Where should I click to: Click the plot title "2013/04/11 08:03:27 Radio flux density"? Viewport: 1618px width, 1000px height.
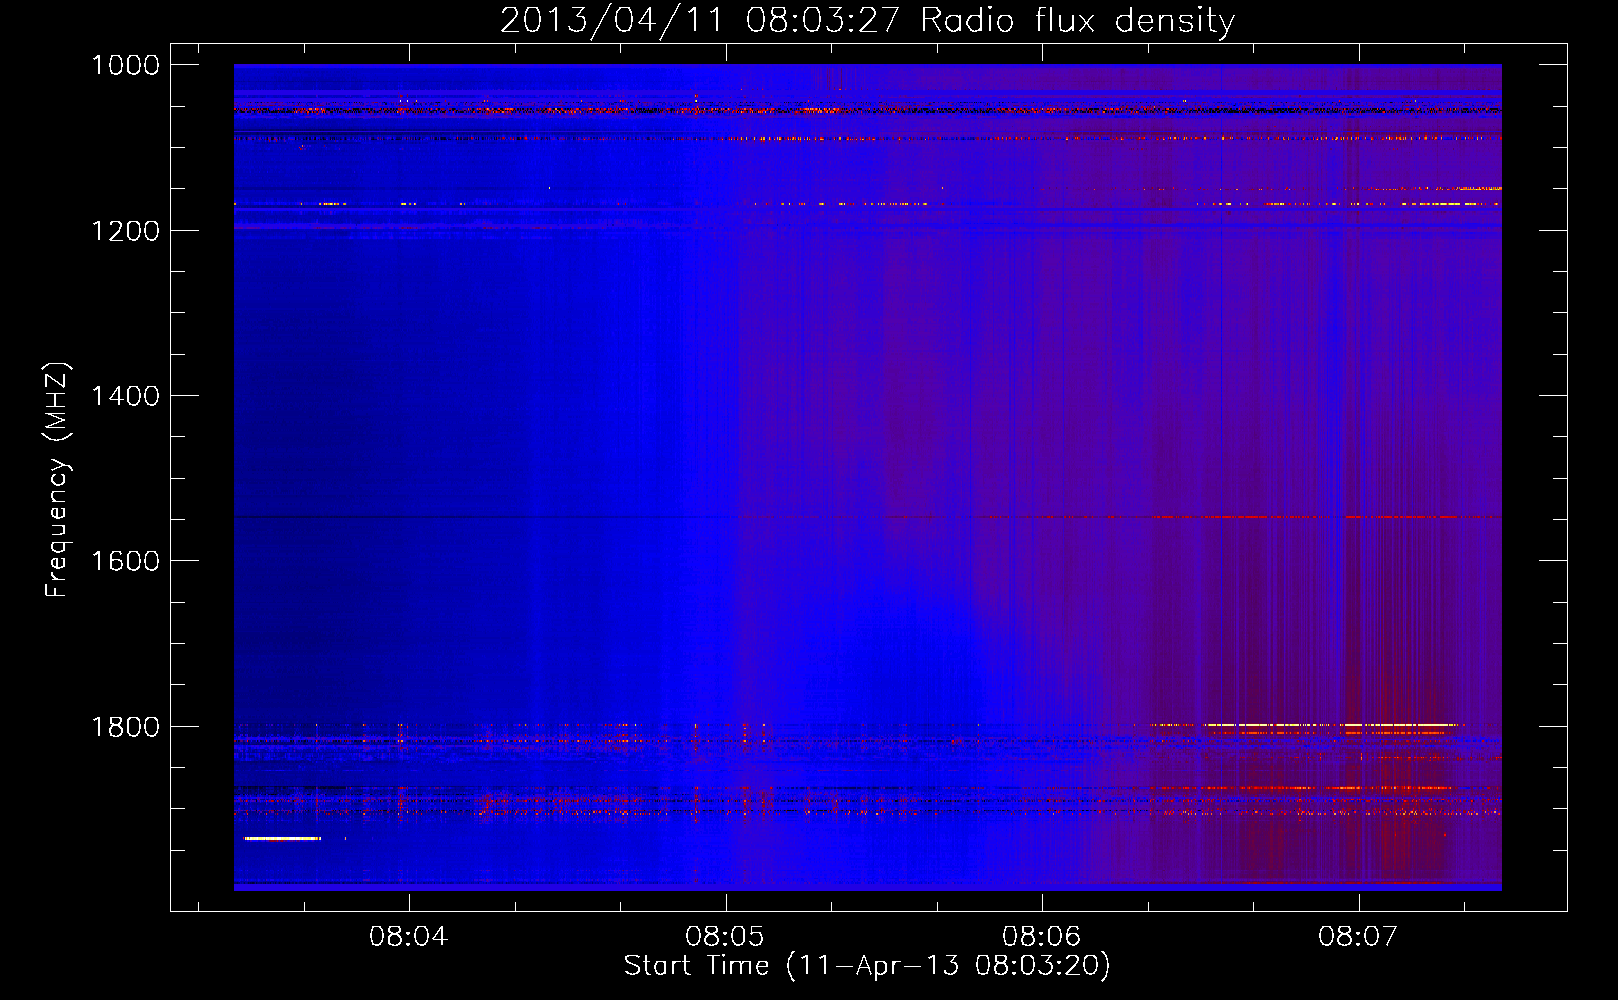tap(867, 20)
